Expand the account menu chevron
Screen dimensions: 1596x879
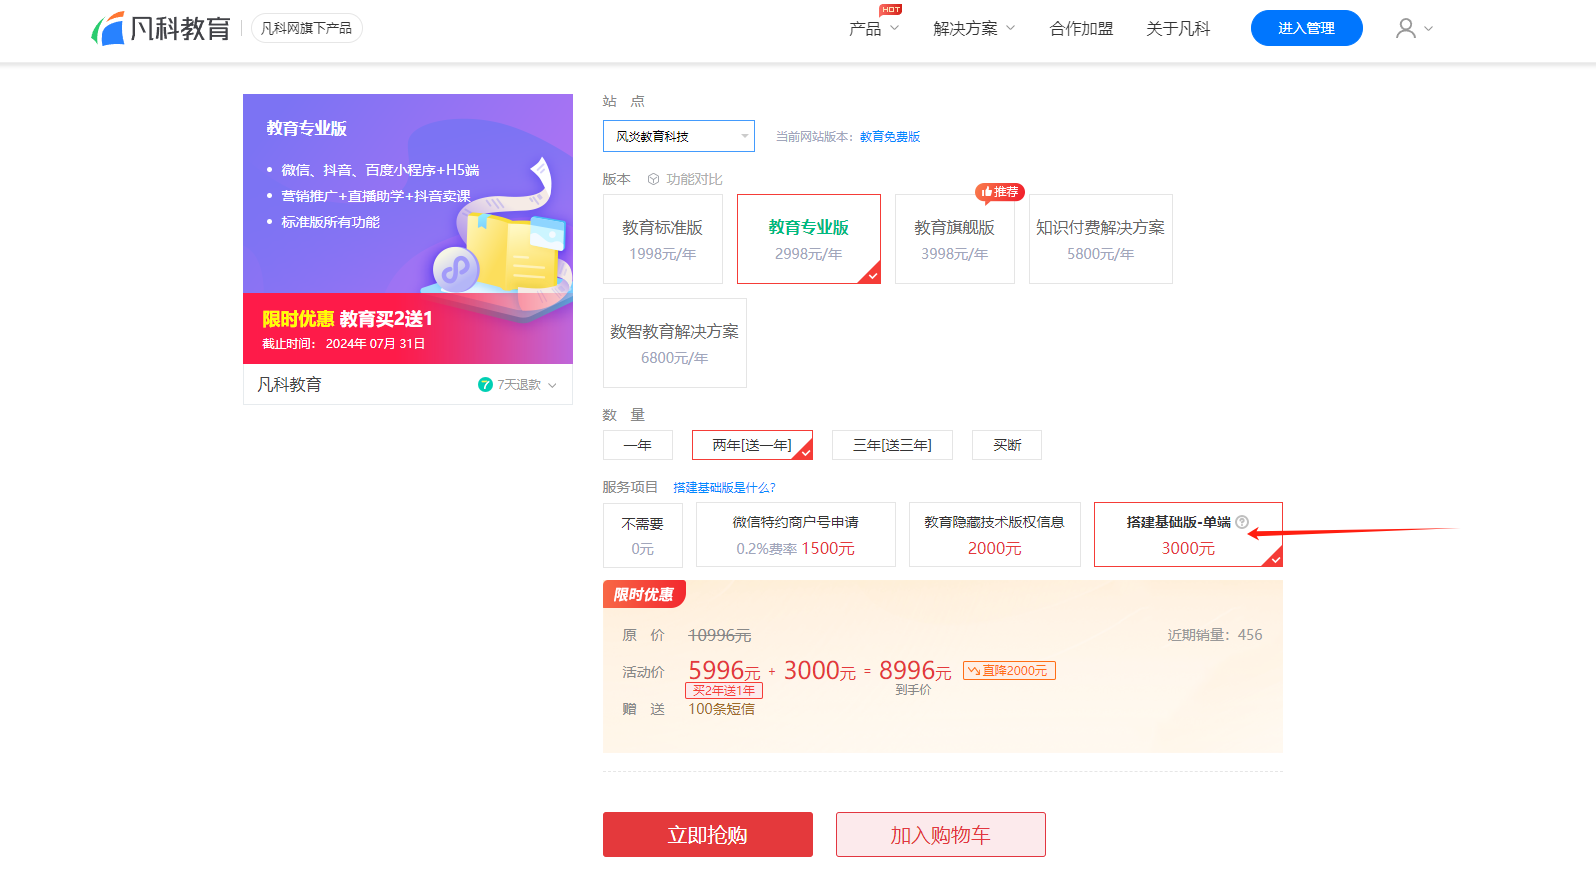coord(1428,29)
